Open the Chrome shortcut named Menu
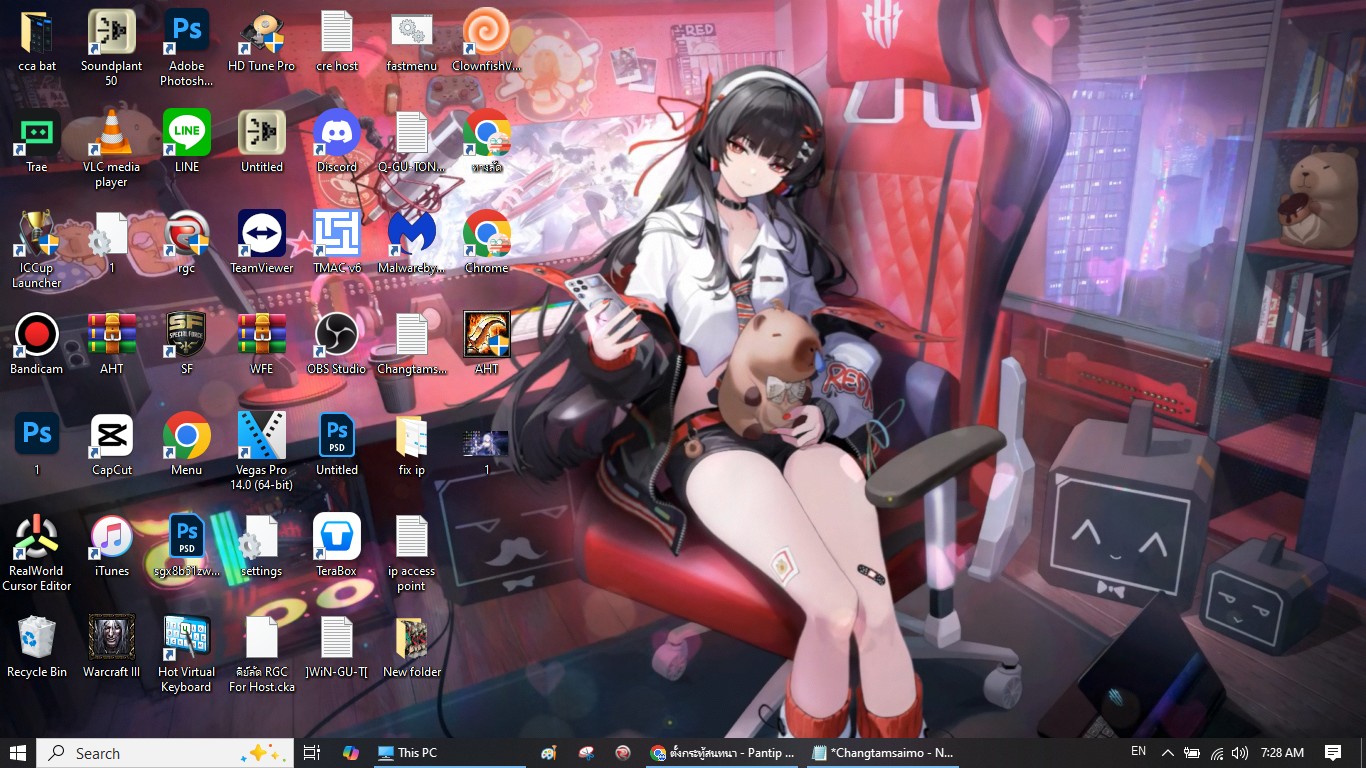The width and height of the screenshot is (1366, 768). click(187, 445)
